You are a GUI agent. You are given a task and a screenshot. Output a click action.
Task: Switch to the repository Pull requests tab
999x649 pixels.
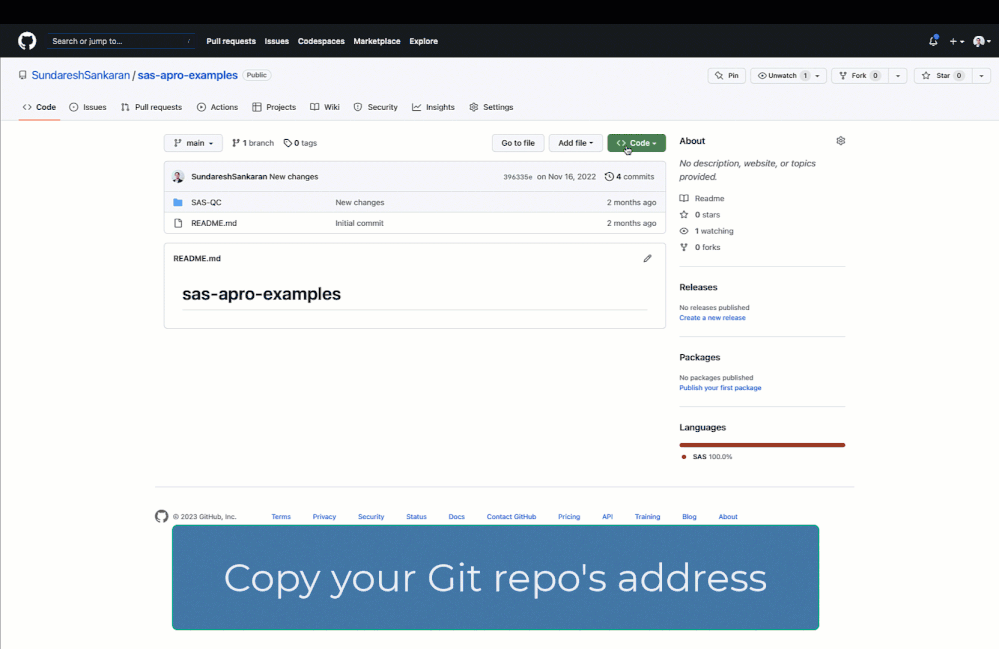pyautogui.click(x=152, y=107)
